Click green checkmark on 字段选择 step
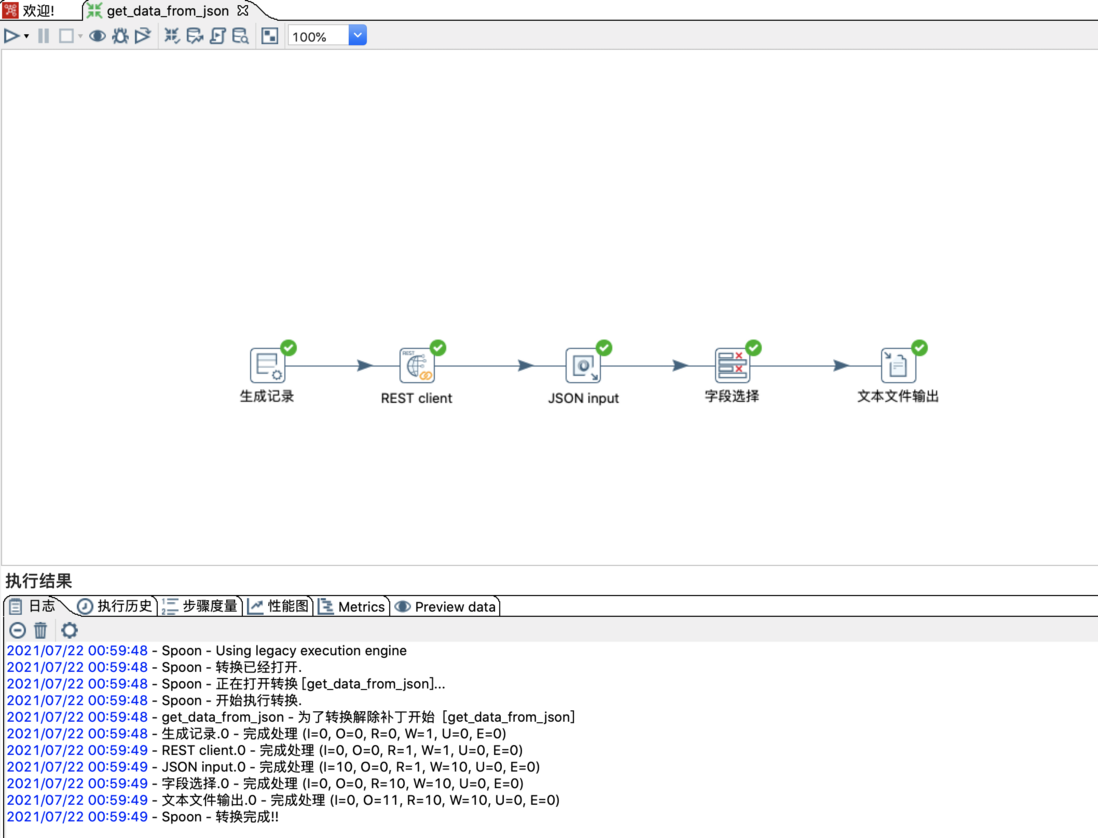Viewport: 1098px width, 838px height. click(x=753, y=347)
